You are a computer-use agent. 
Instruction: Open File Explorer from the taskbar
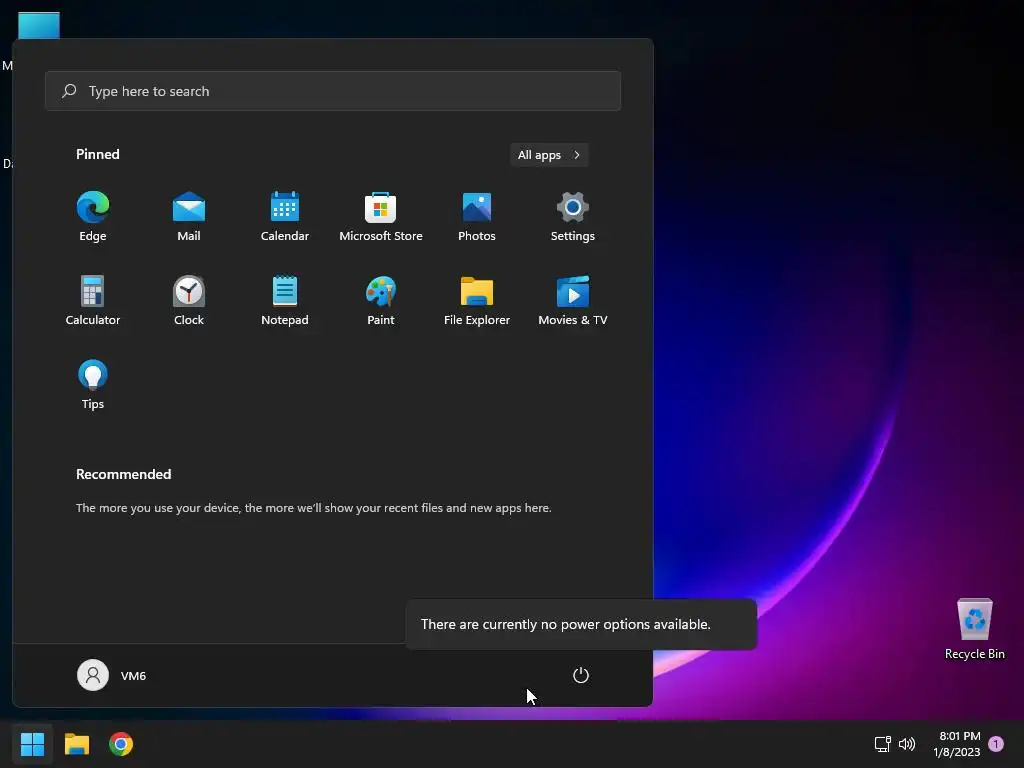(x=76, y=744)
